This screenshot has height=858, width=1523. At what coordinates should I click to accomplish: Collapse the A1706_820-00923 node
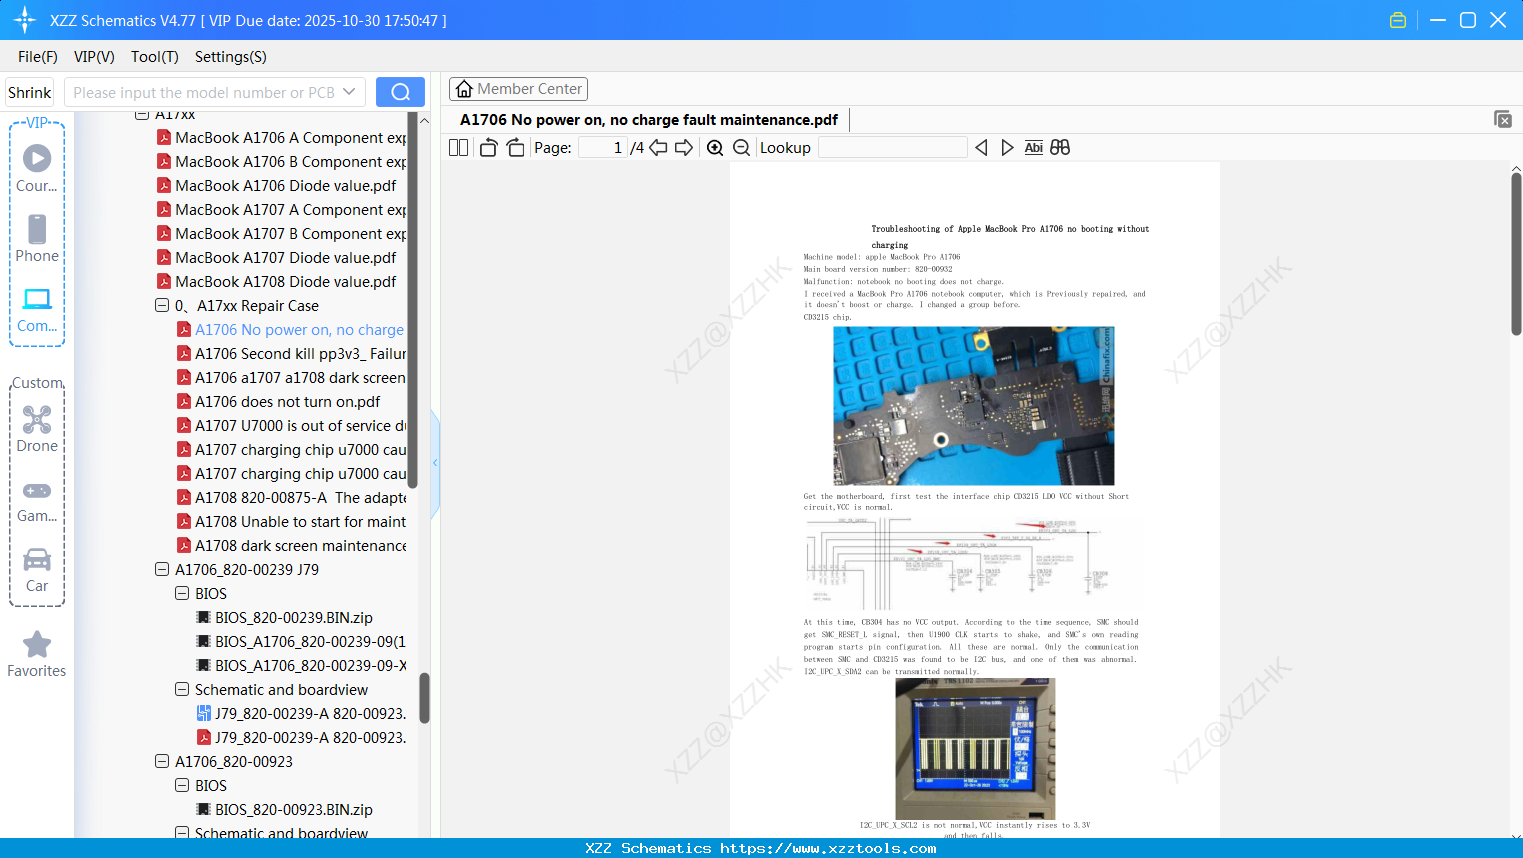pyautogui.click(x=162, y=762)
